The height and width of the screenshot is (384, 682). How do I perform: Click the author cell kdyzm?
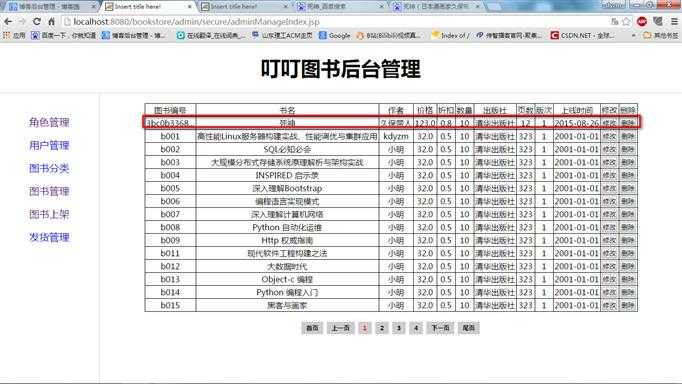pos(396,136)
